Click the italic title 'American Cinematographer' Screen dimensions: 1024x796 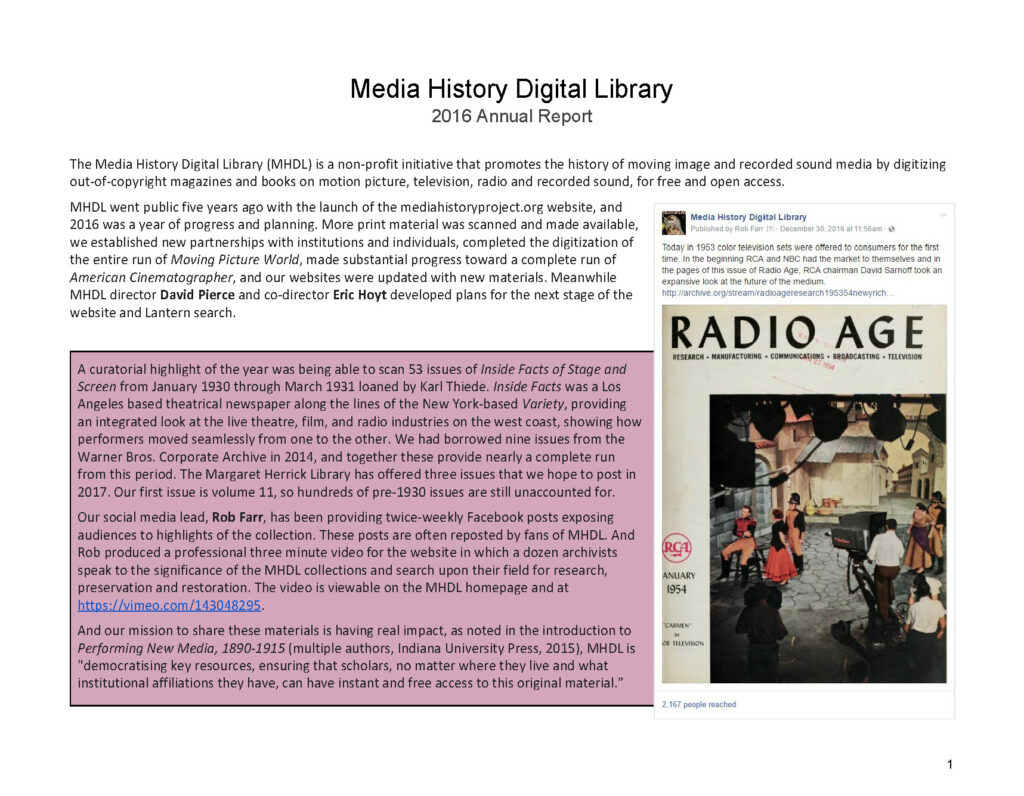(x=152, y=277)
